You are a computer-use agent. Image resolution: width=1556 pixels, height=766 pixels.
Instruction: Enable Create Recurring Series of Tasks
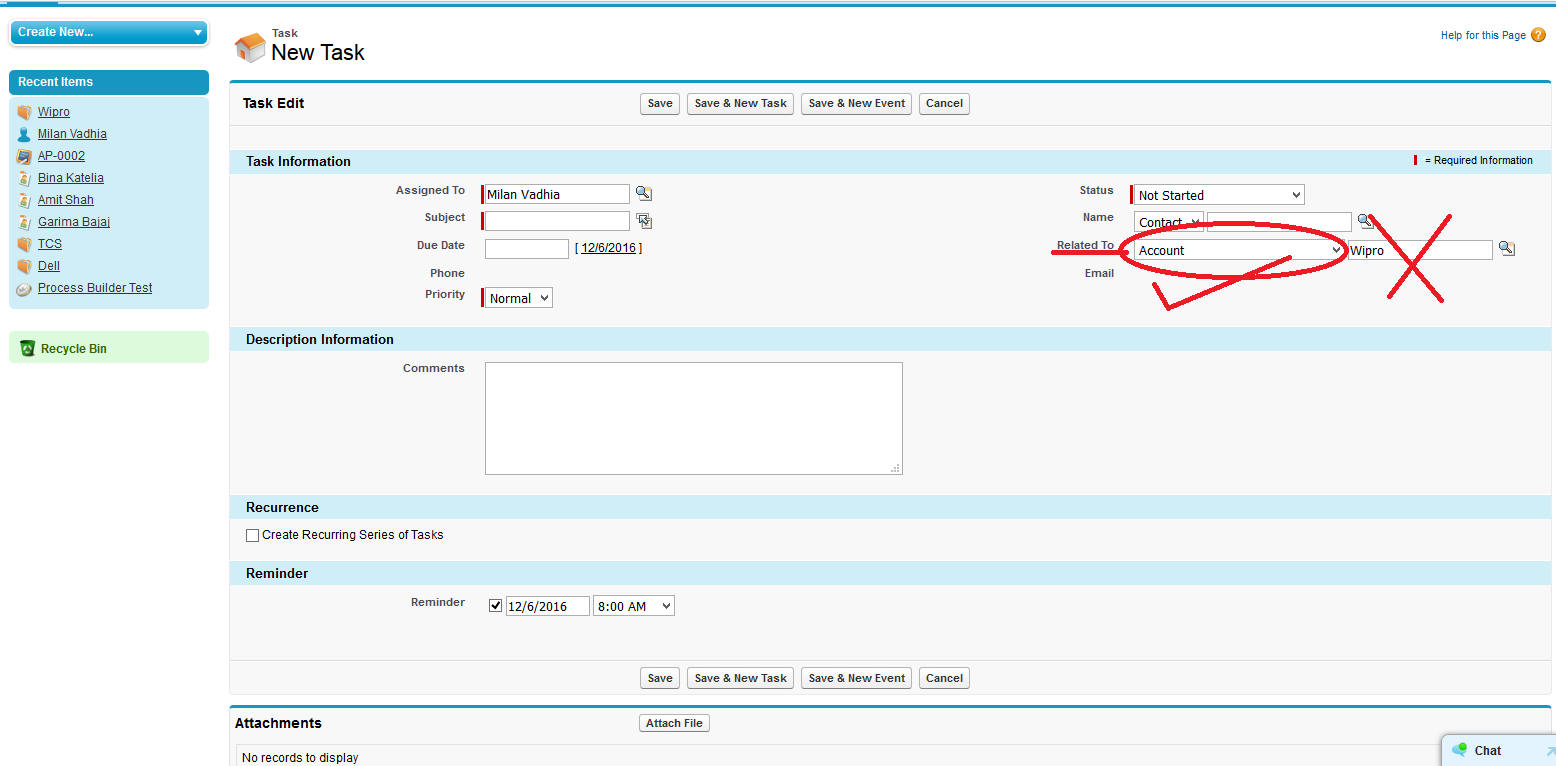point(252,535)
